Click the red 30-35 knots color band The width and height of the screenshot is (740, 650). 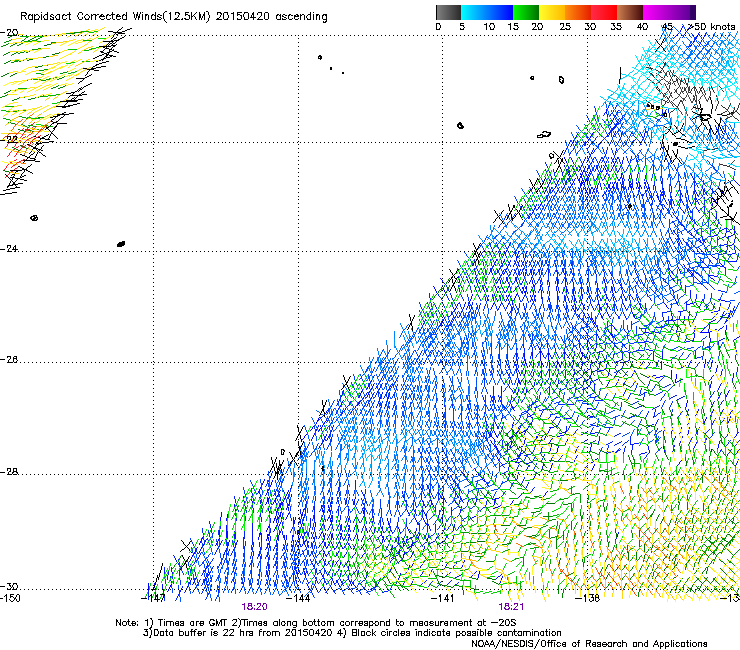[x=604, y=12]
